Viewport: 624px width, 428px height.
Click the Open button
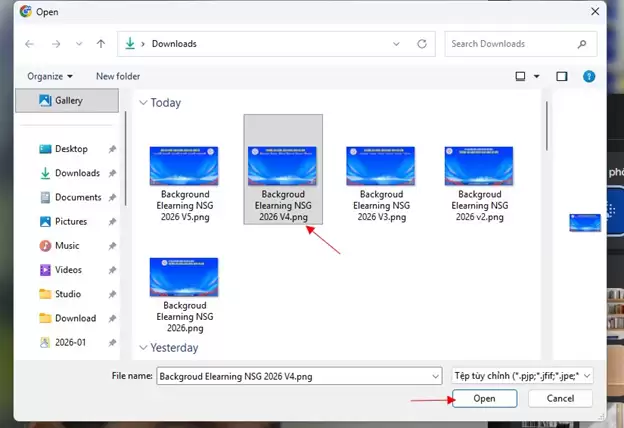click(484, 399)
